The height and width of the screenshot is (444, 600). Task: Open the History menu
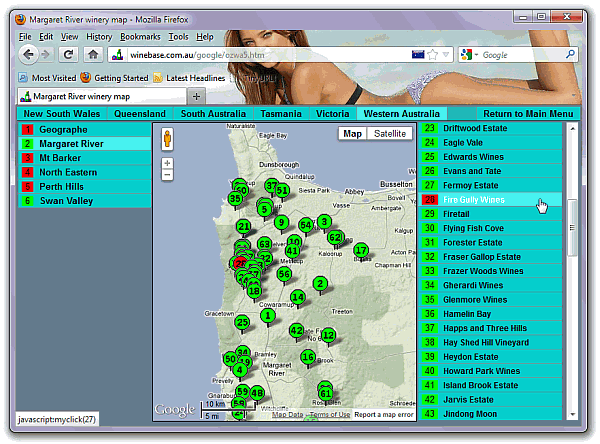(99, 37)
